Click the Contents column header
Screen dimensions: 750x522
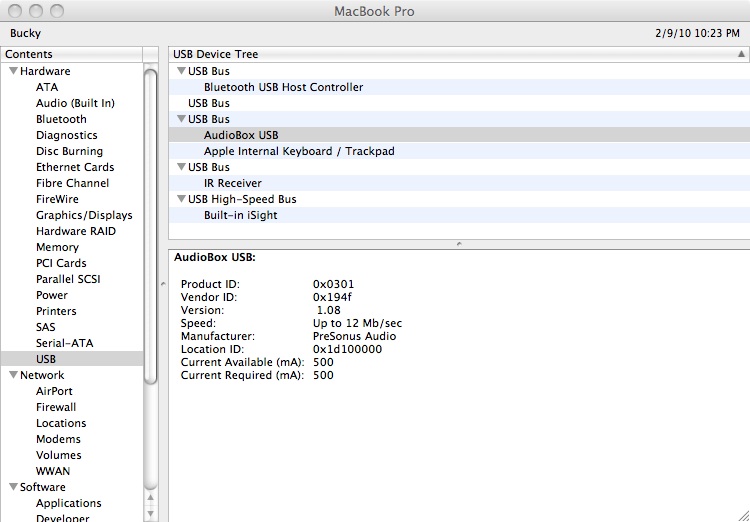coord(71,54)
